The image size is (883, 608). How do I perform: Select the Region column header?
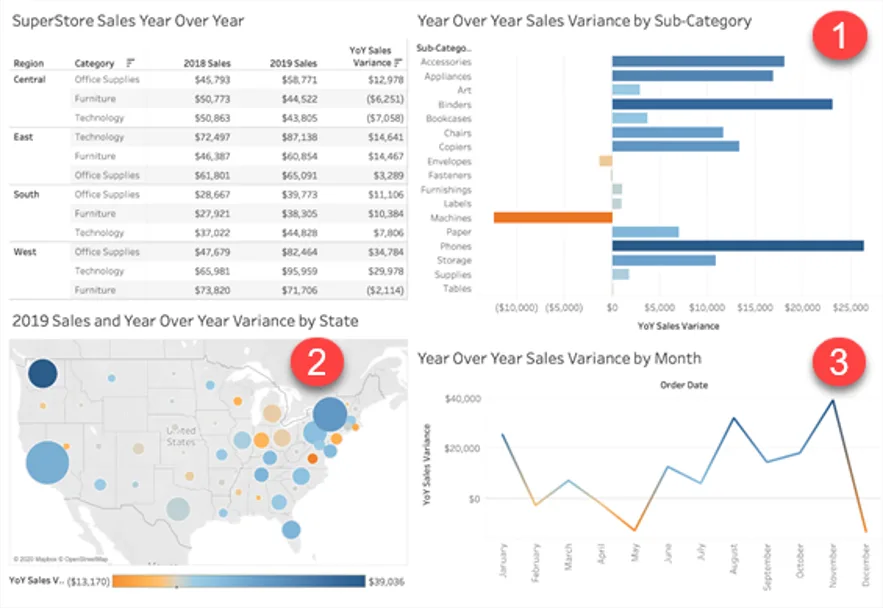(x=29, y=63)
